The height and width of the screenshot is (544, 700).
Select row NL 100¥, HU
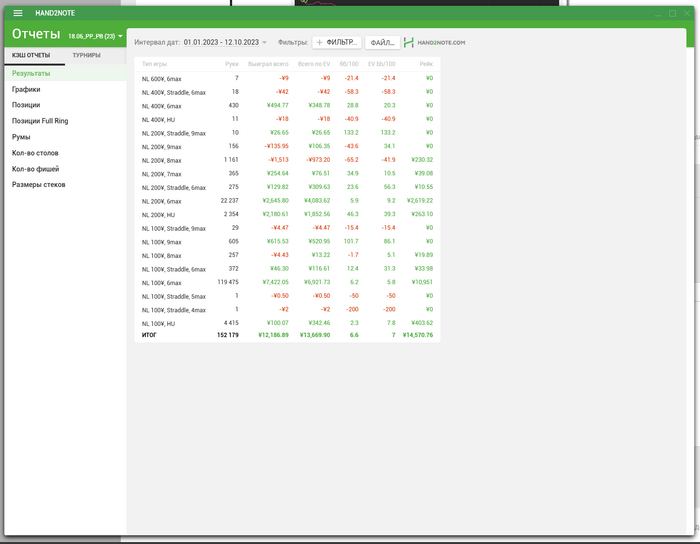[287, 324]
